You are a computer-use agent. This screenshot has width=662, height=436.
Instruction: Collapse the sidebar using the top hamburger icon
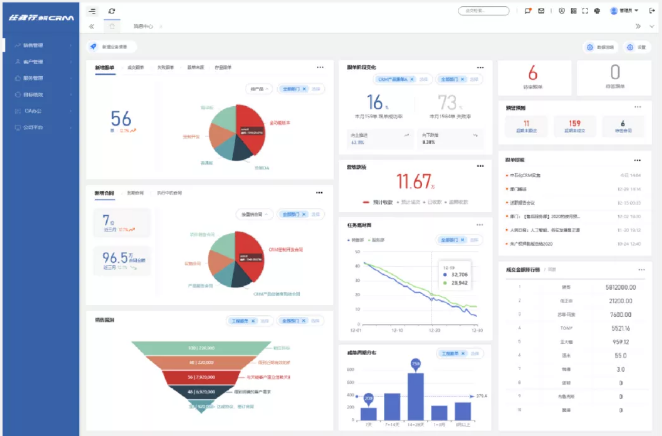point(92,10)
